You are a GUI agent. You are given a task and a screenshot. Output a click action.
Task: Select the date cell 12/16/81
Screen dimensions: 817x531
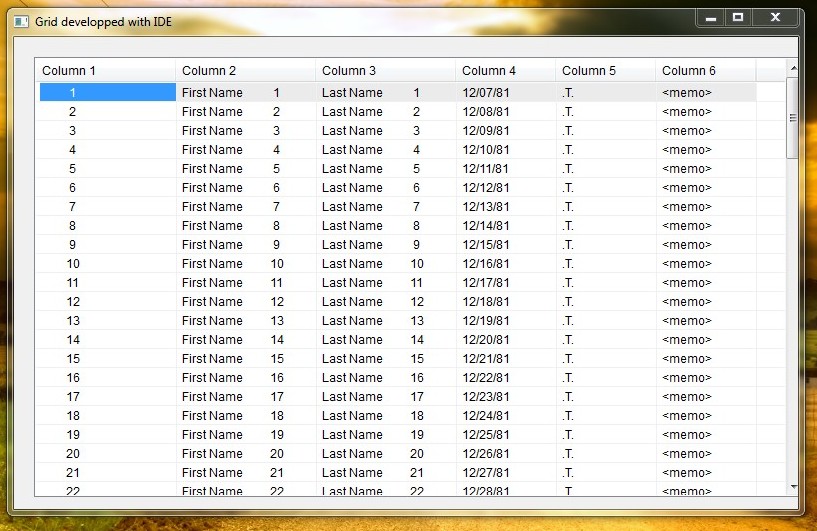pyautogui.click(x=486, y=264)
